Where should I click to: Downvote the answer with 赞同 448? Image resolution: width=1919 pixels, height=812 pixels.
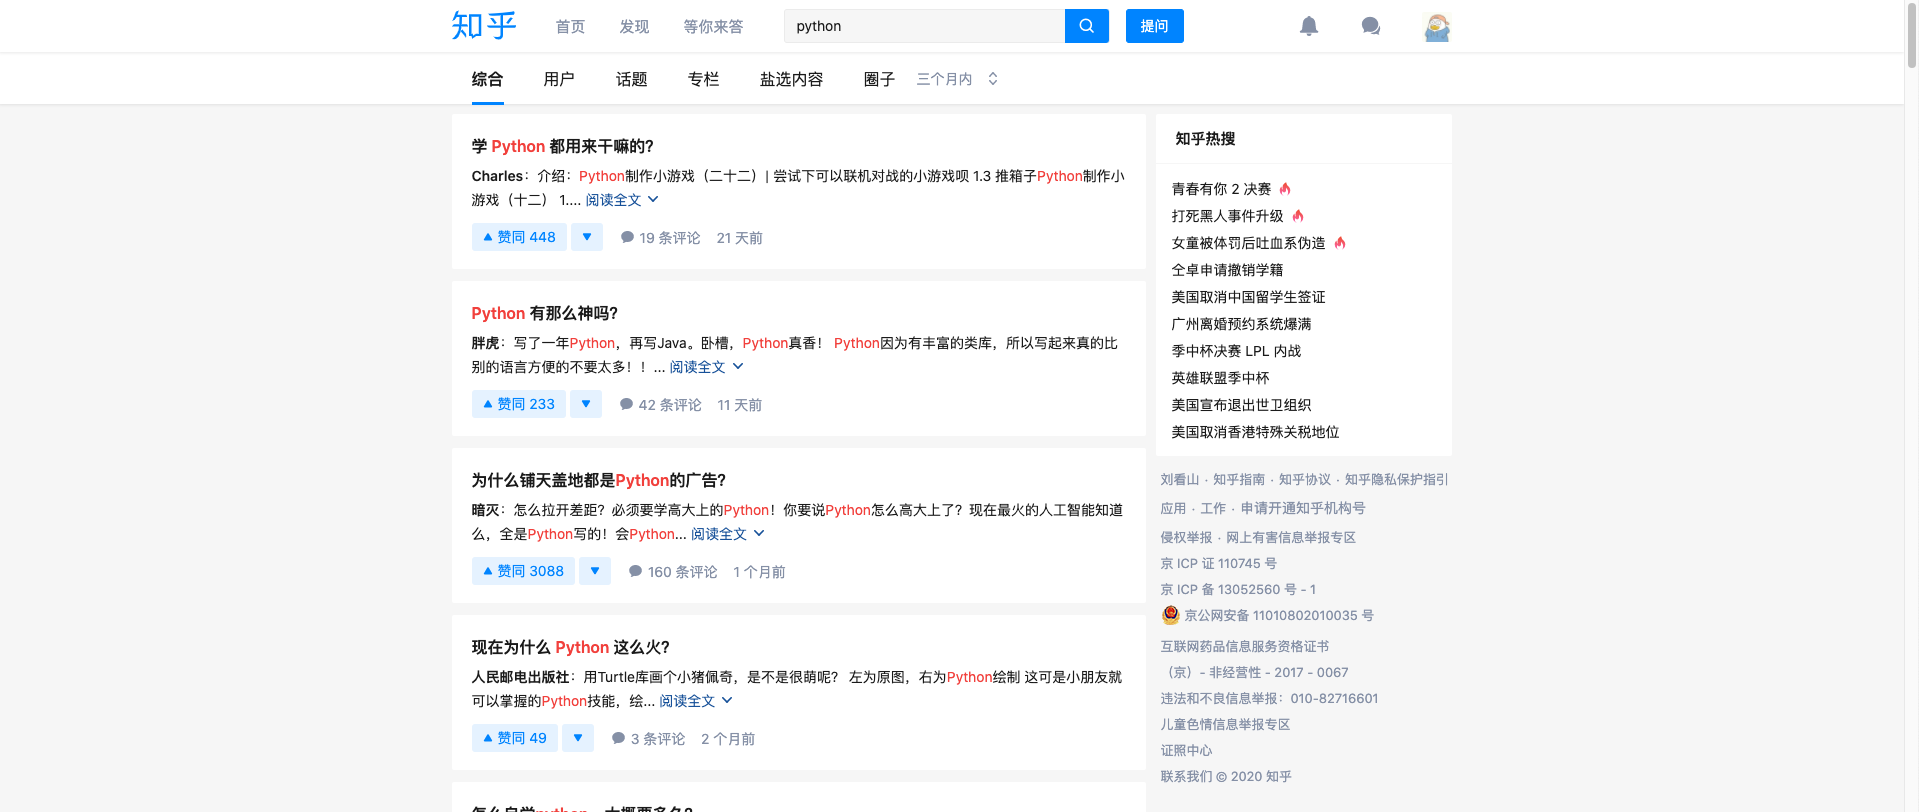(587, 237)
